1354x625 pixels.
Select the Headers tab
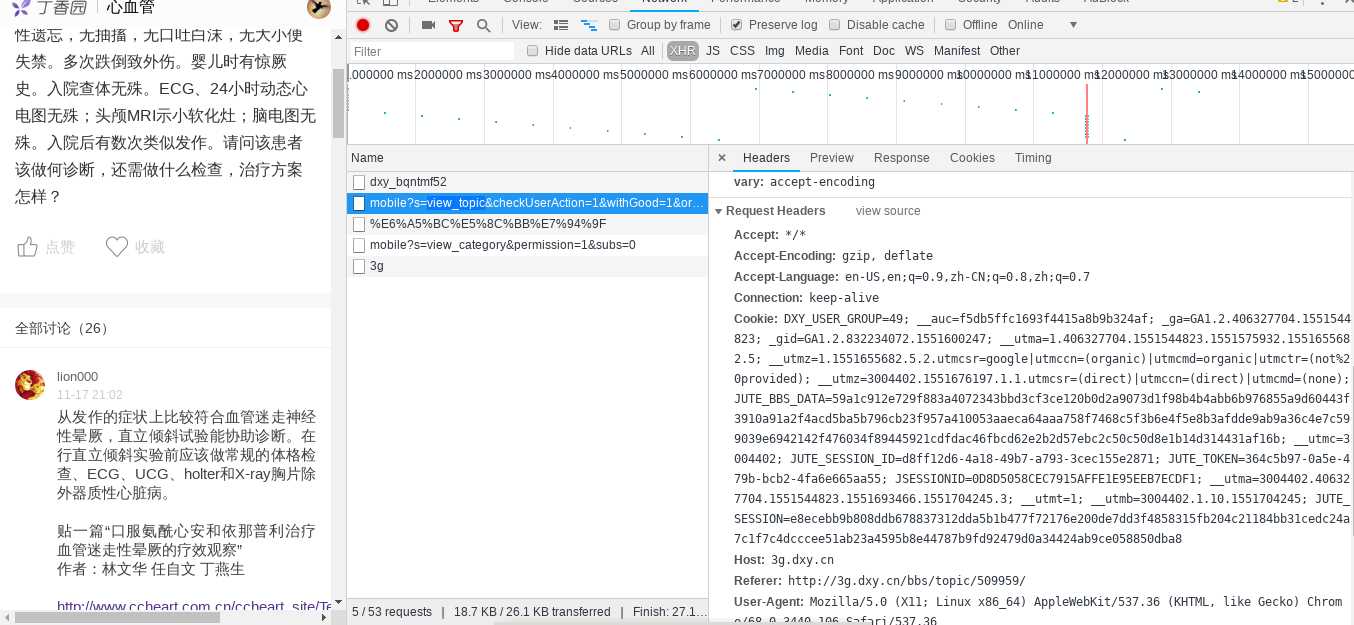click(766, 158)
